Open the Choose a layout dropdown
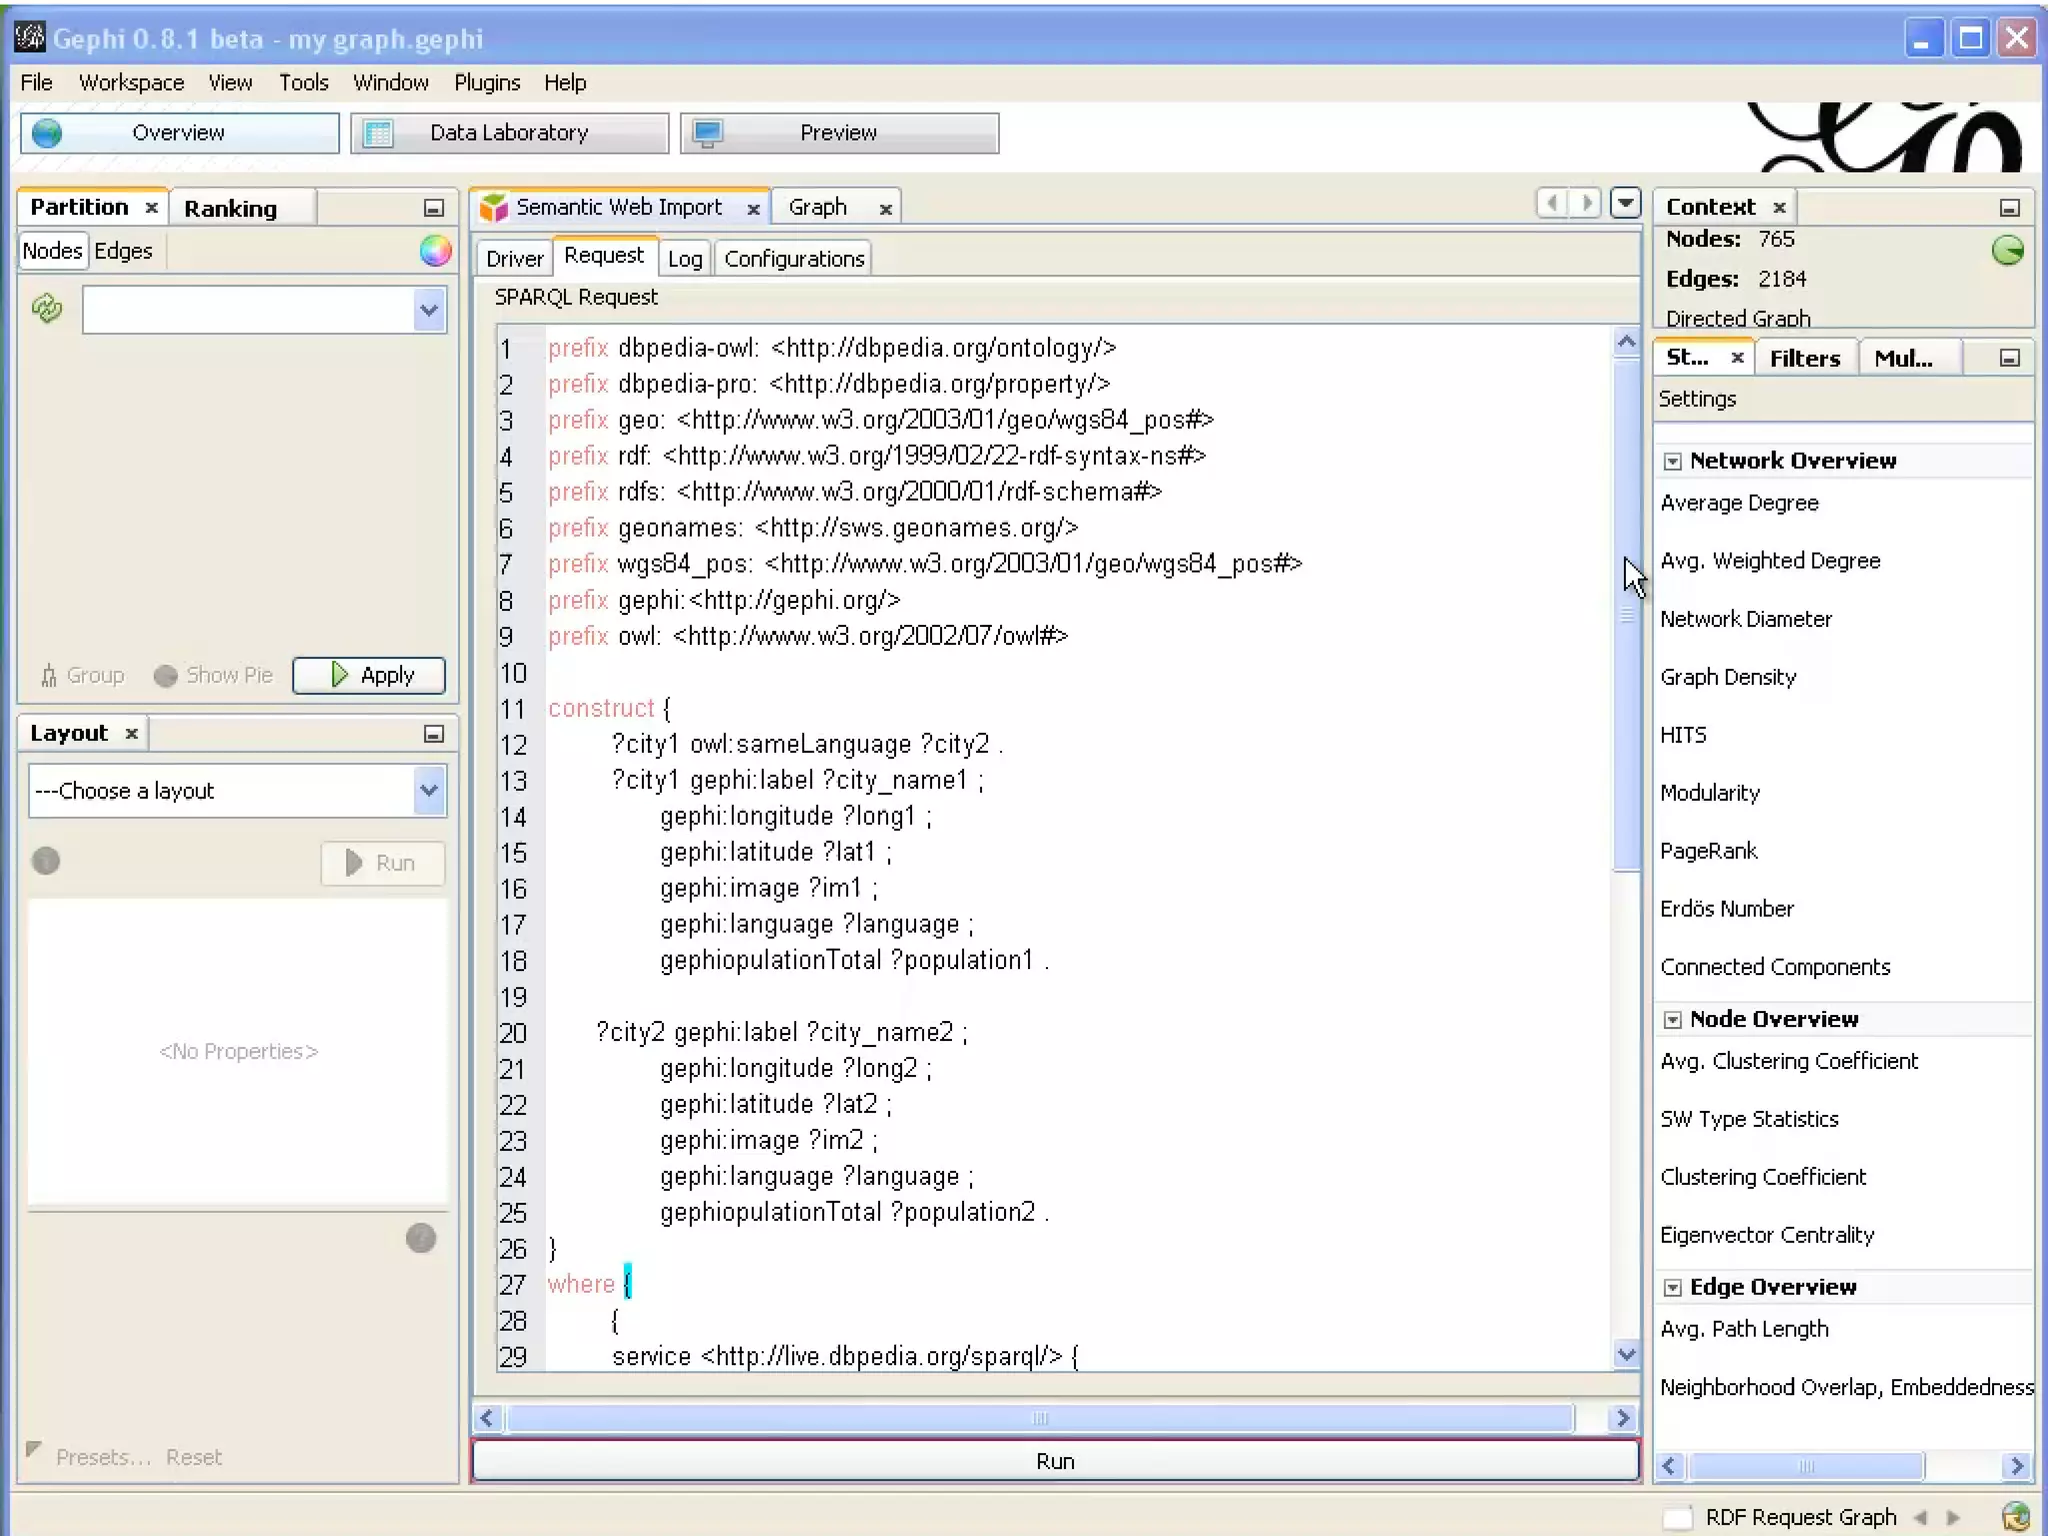 (x=429, y=791)
